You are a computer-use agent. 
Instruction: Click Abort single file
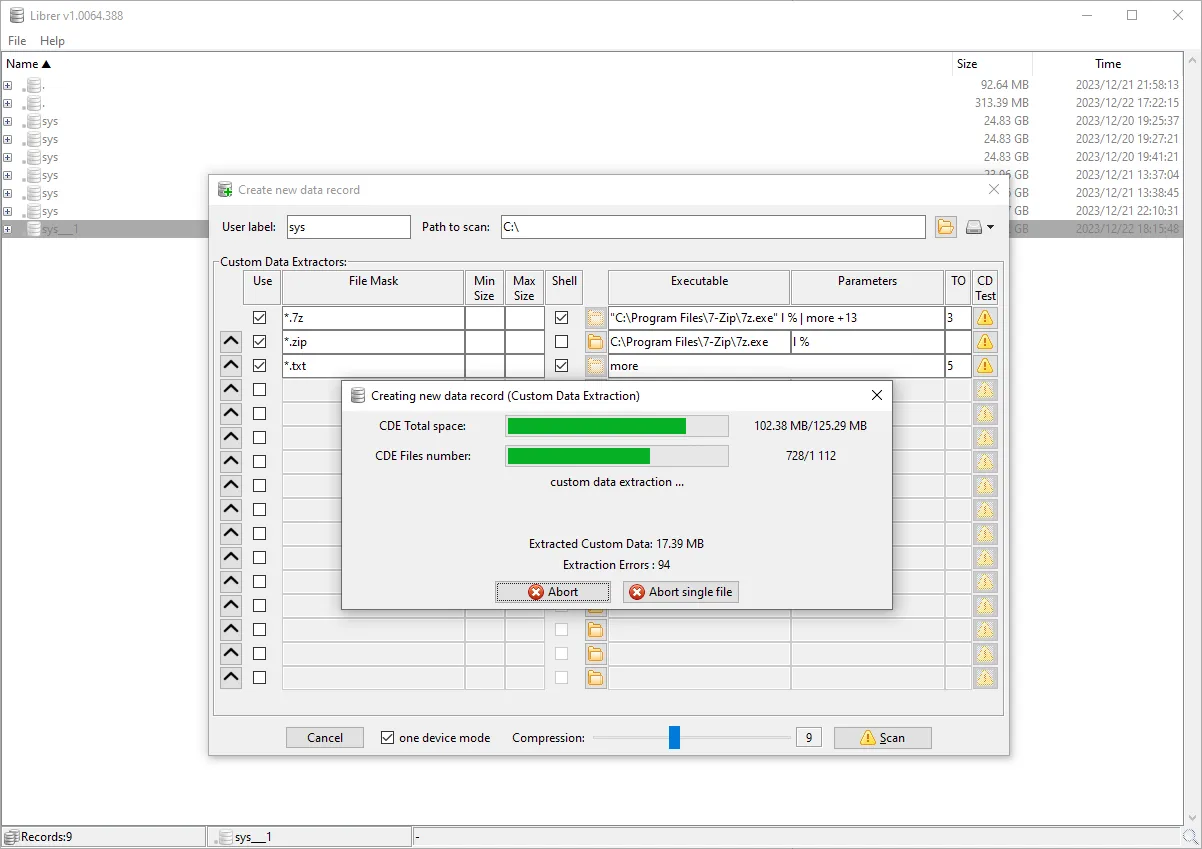680,591
